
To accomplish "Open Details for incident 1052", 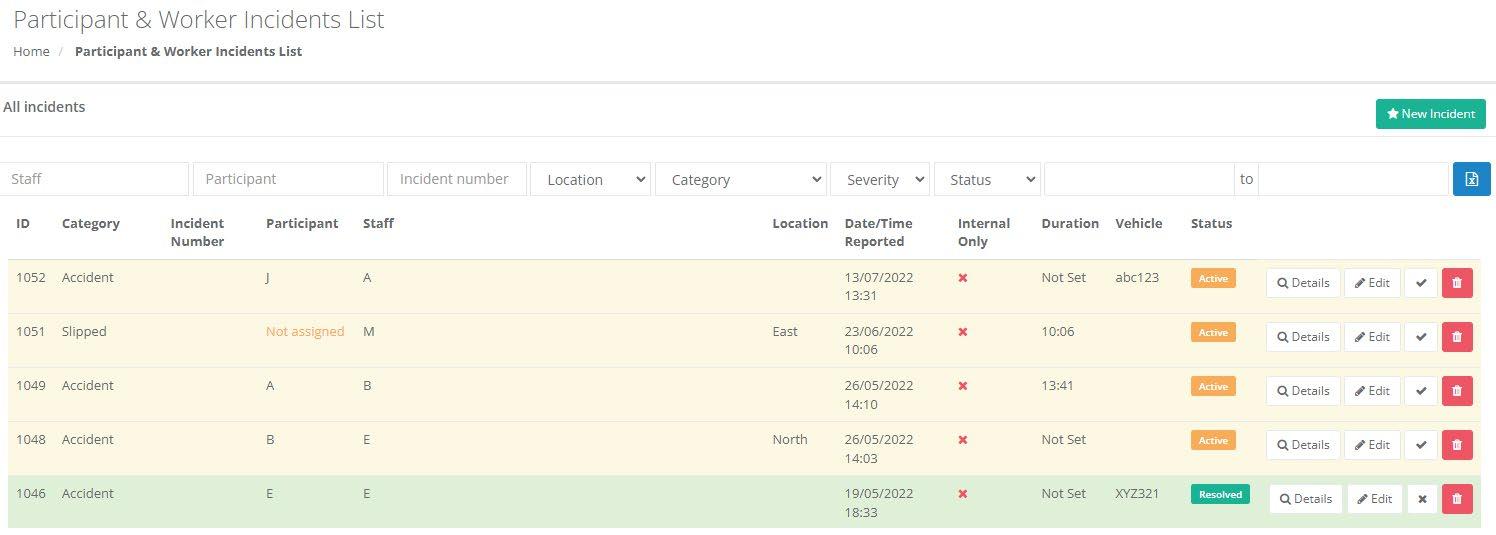I will tap(1302, 283).
